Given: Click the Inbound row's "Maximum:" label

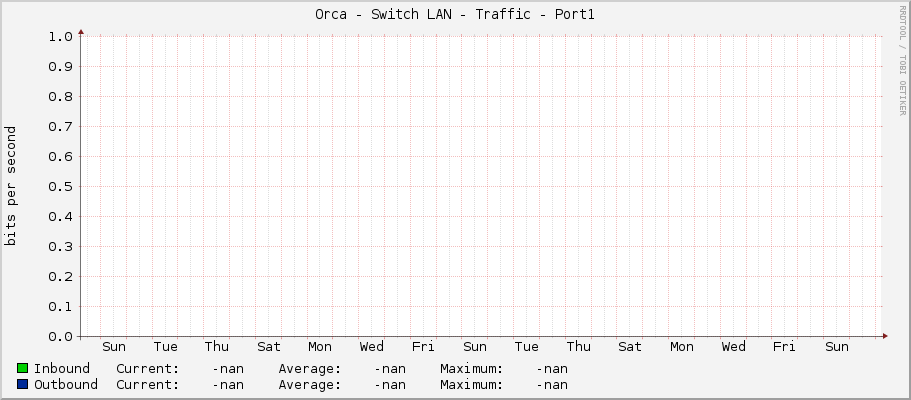Looking at the screenshot, I should 472,369.
